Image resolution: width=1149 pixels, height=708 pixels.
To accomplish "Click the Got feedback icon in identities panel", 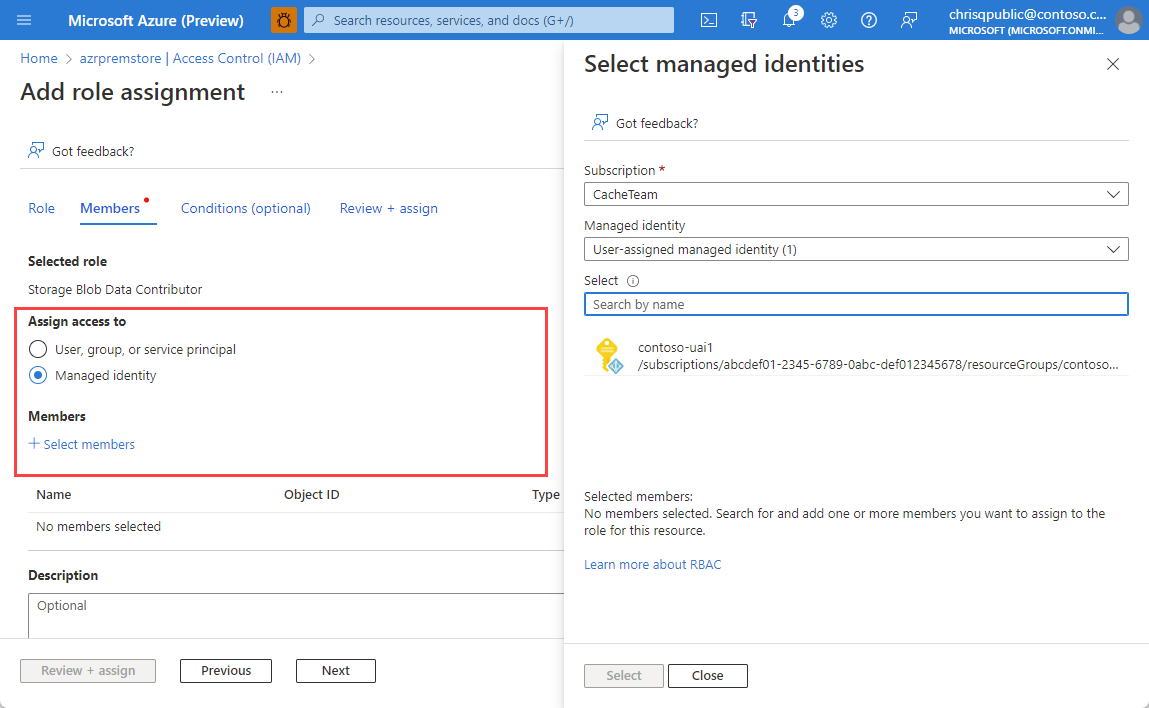I will coord(600,122).
